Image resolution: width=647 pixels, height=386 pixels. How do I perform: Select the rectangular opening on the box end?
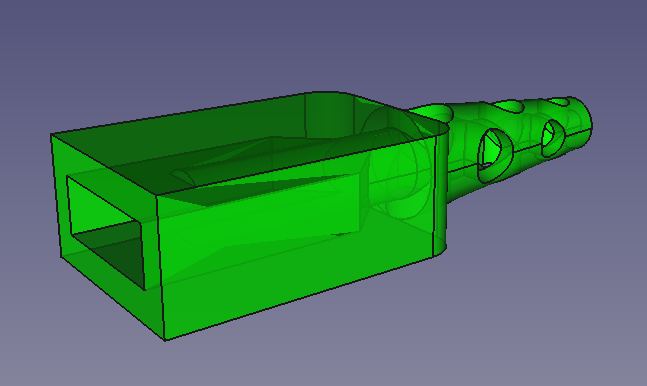(106, 233)
